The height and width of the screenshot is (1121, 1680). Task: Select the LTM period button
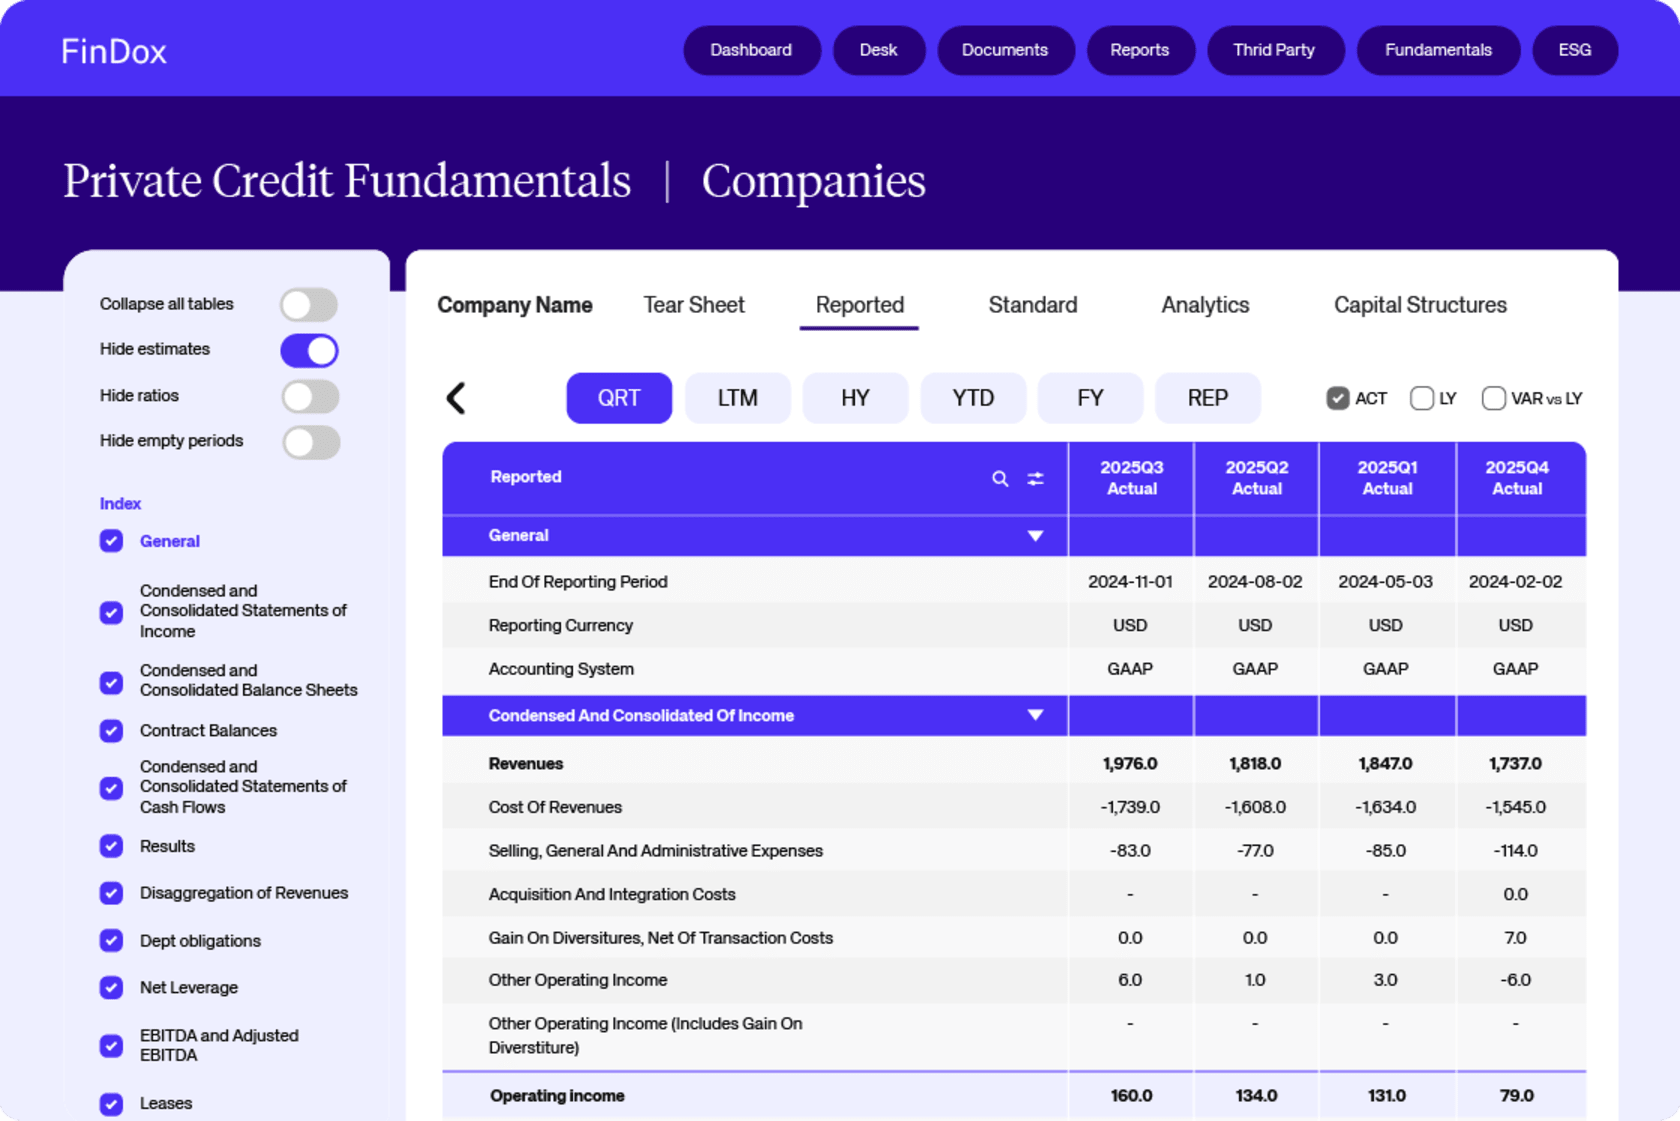click(737, 398)
